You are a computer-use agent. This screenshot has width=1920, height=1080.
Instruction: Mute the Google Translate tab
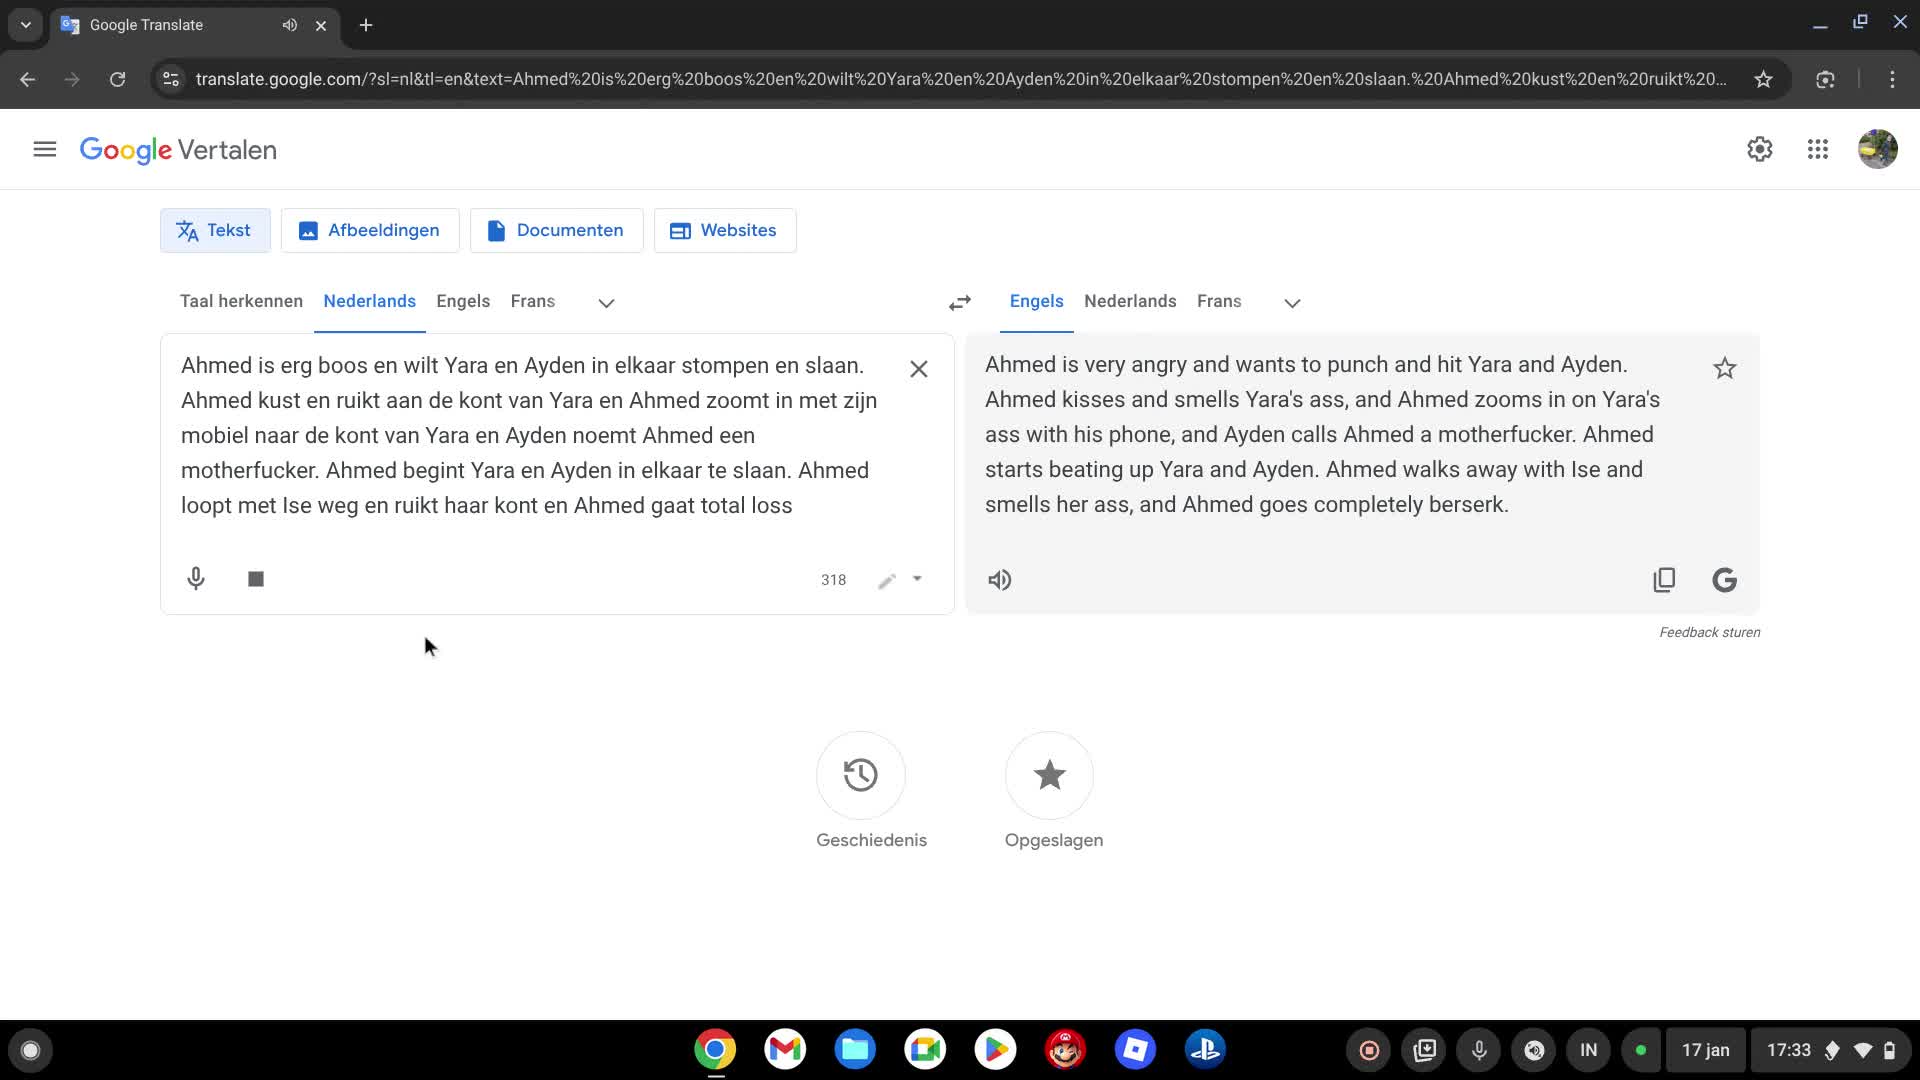click(289, 24)
